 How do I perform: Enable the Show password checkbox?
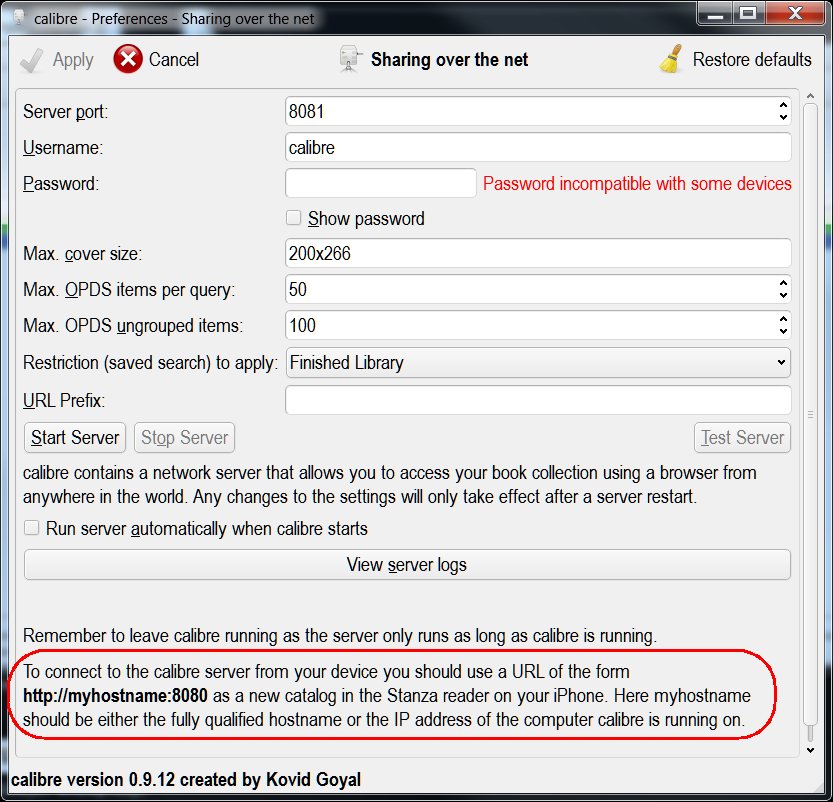click(294, 218)
